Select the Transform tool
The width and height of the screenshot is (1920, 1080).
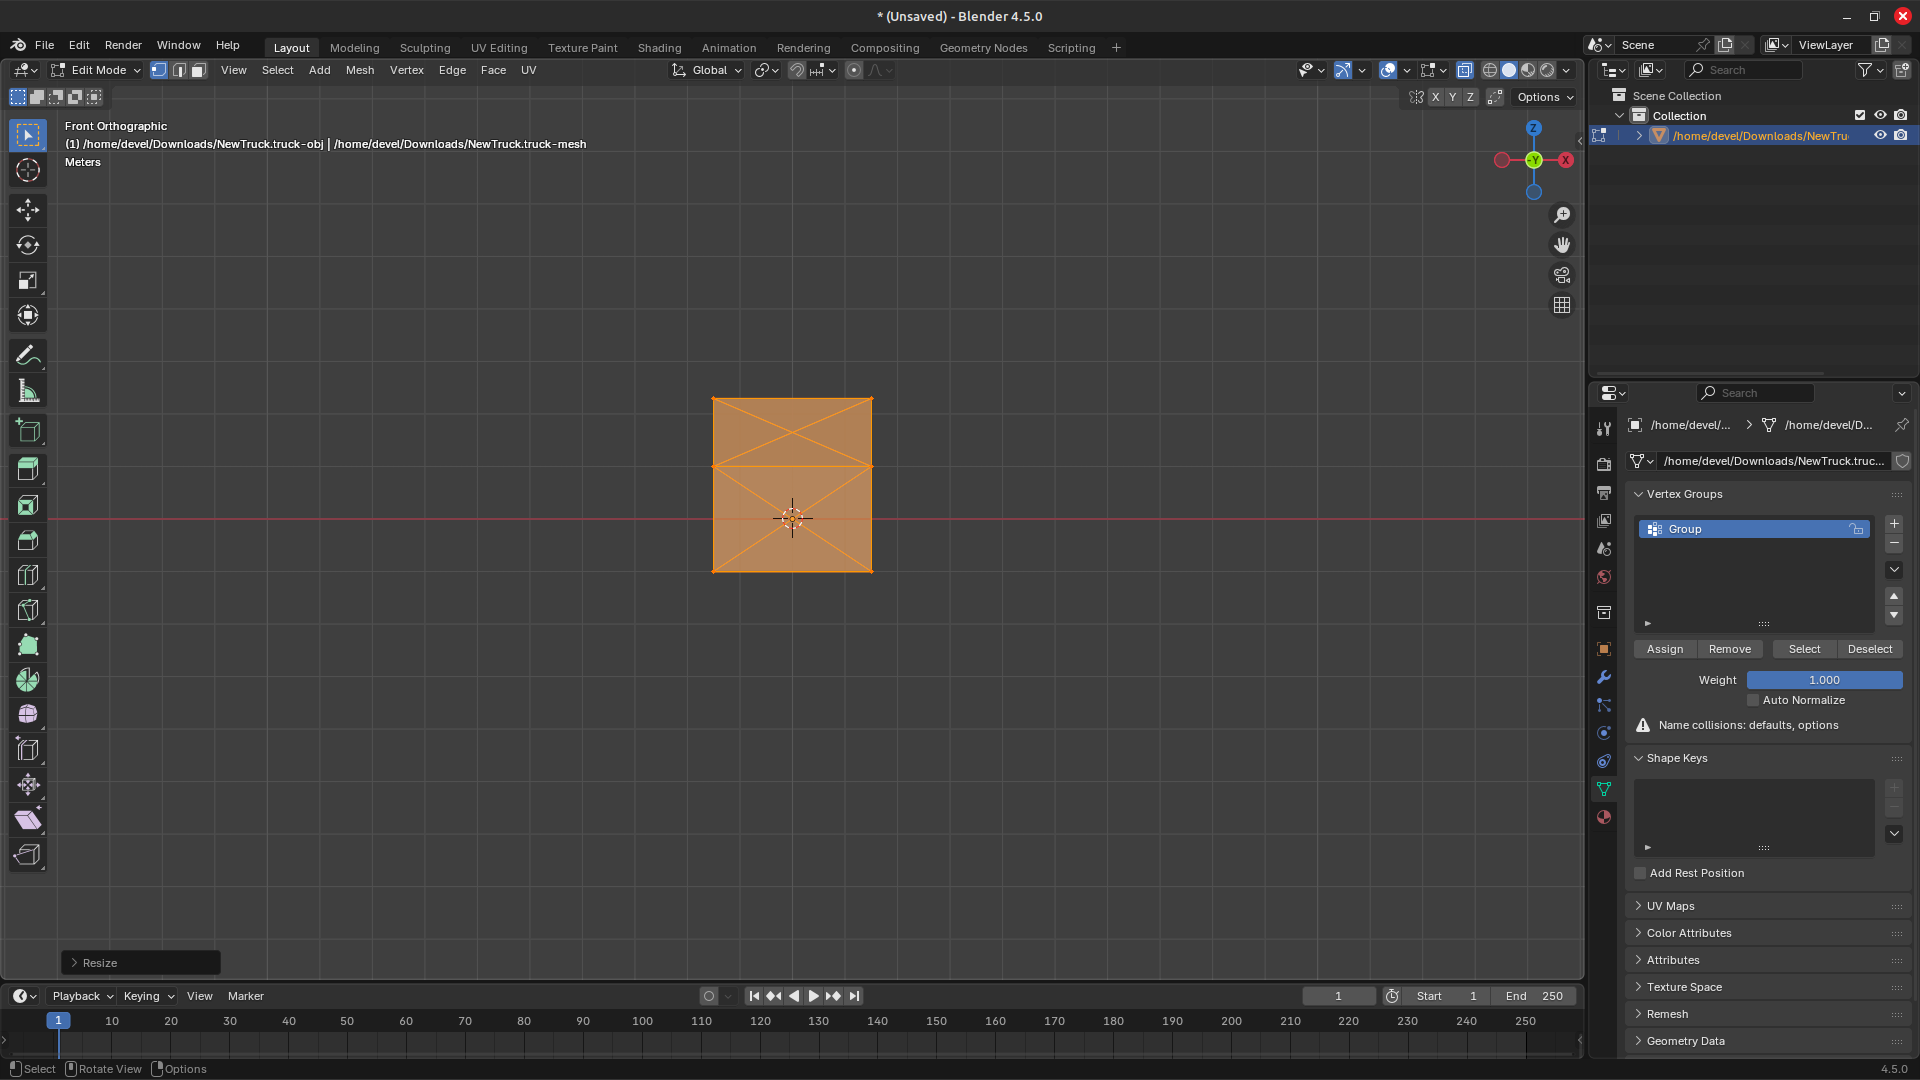pos(28,316)
